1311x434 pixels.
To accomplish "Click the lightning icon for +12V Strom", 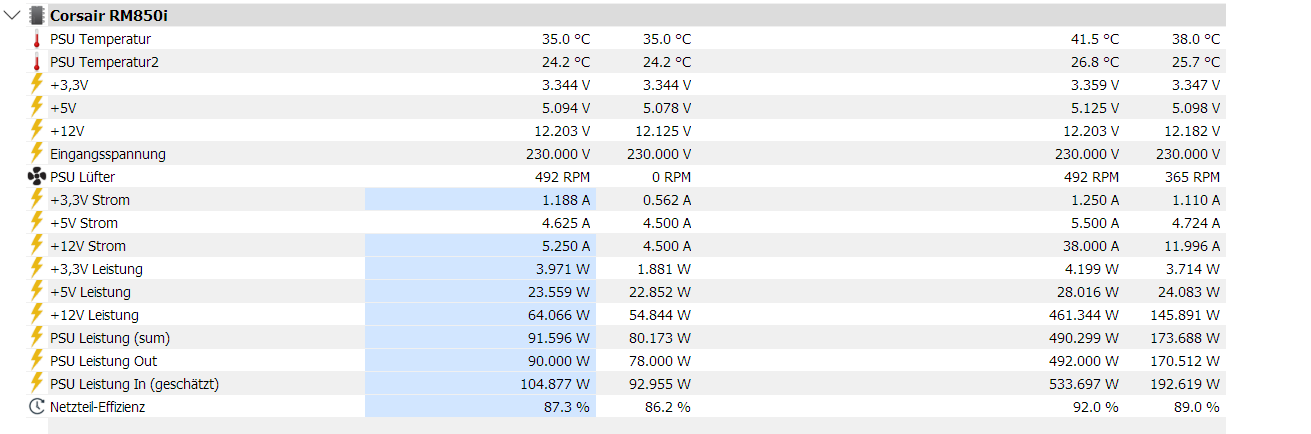I will (x=37, y=246).
